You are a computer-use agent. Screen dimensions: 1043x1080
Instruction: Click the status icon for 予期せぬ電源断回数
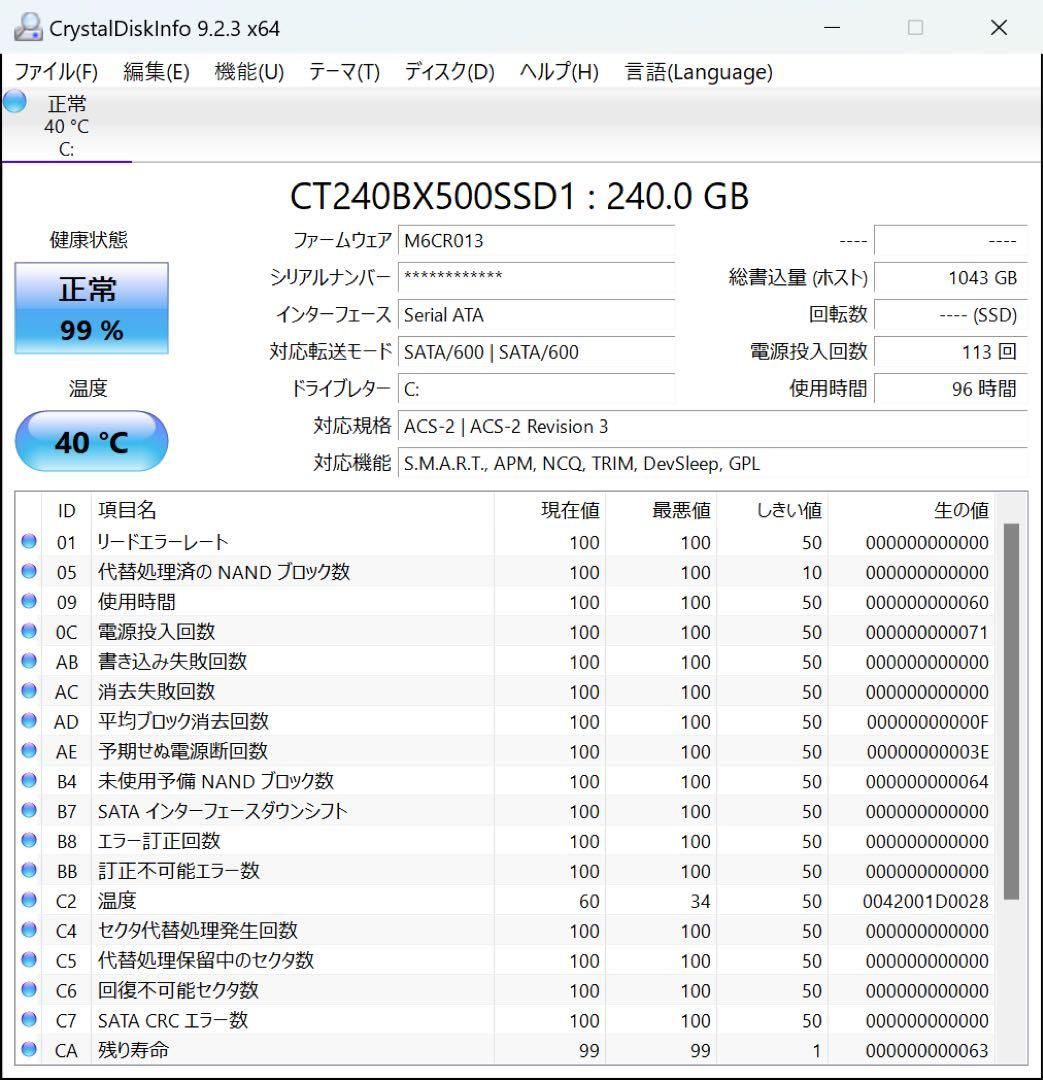(31, 751)
